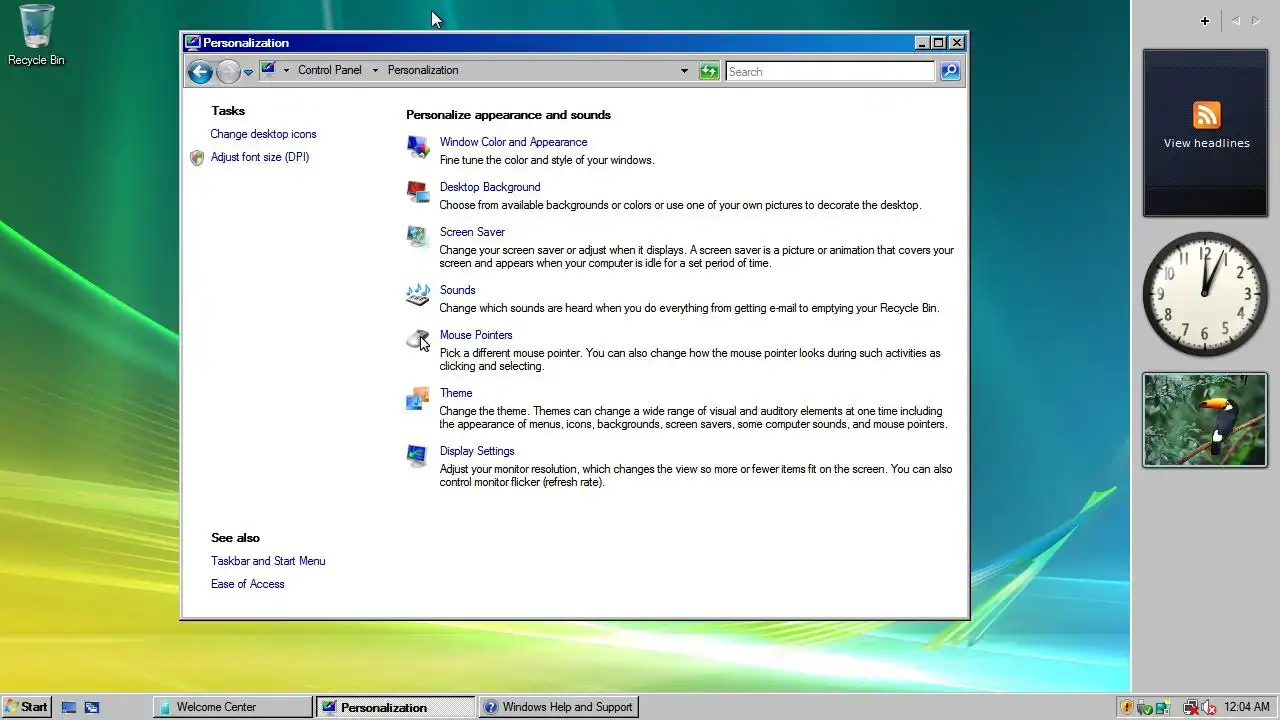Screen dimensions: 1280x720
Task: Click inside the Search box
Action: 830,71
